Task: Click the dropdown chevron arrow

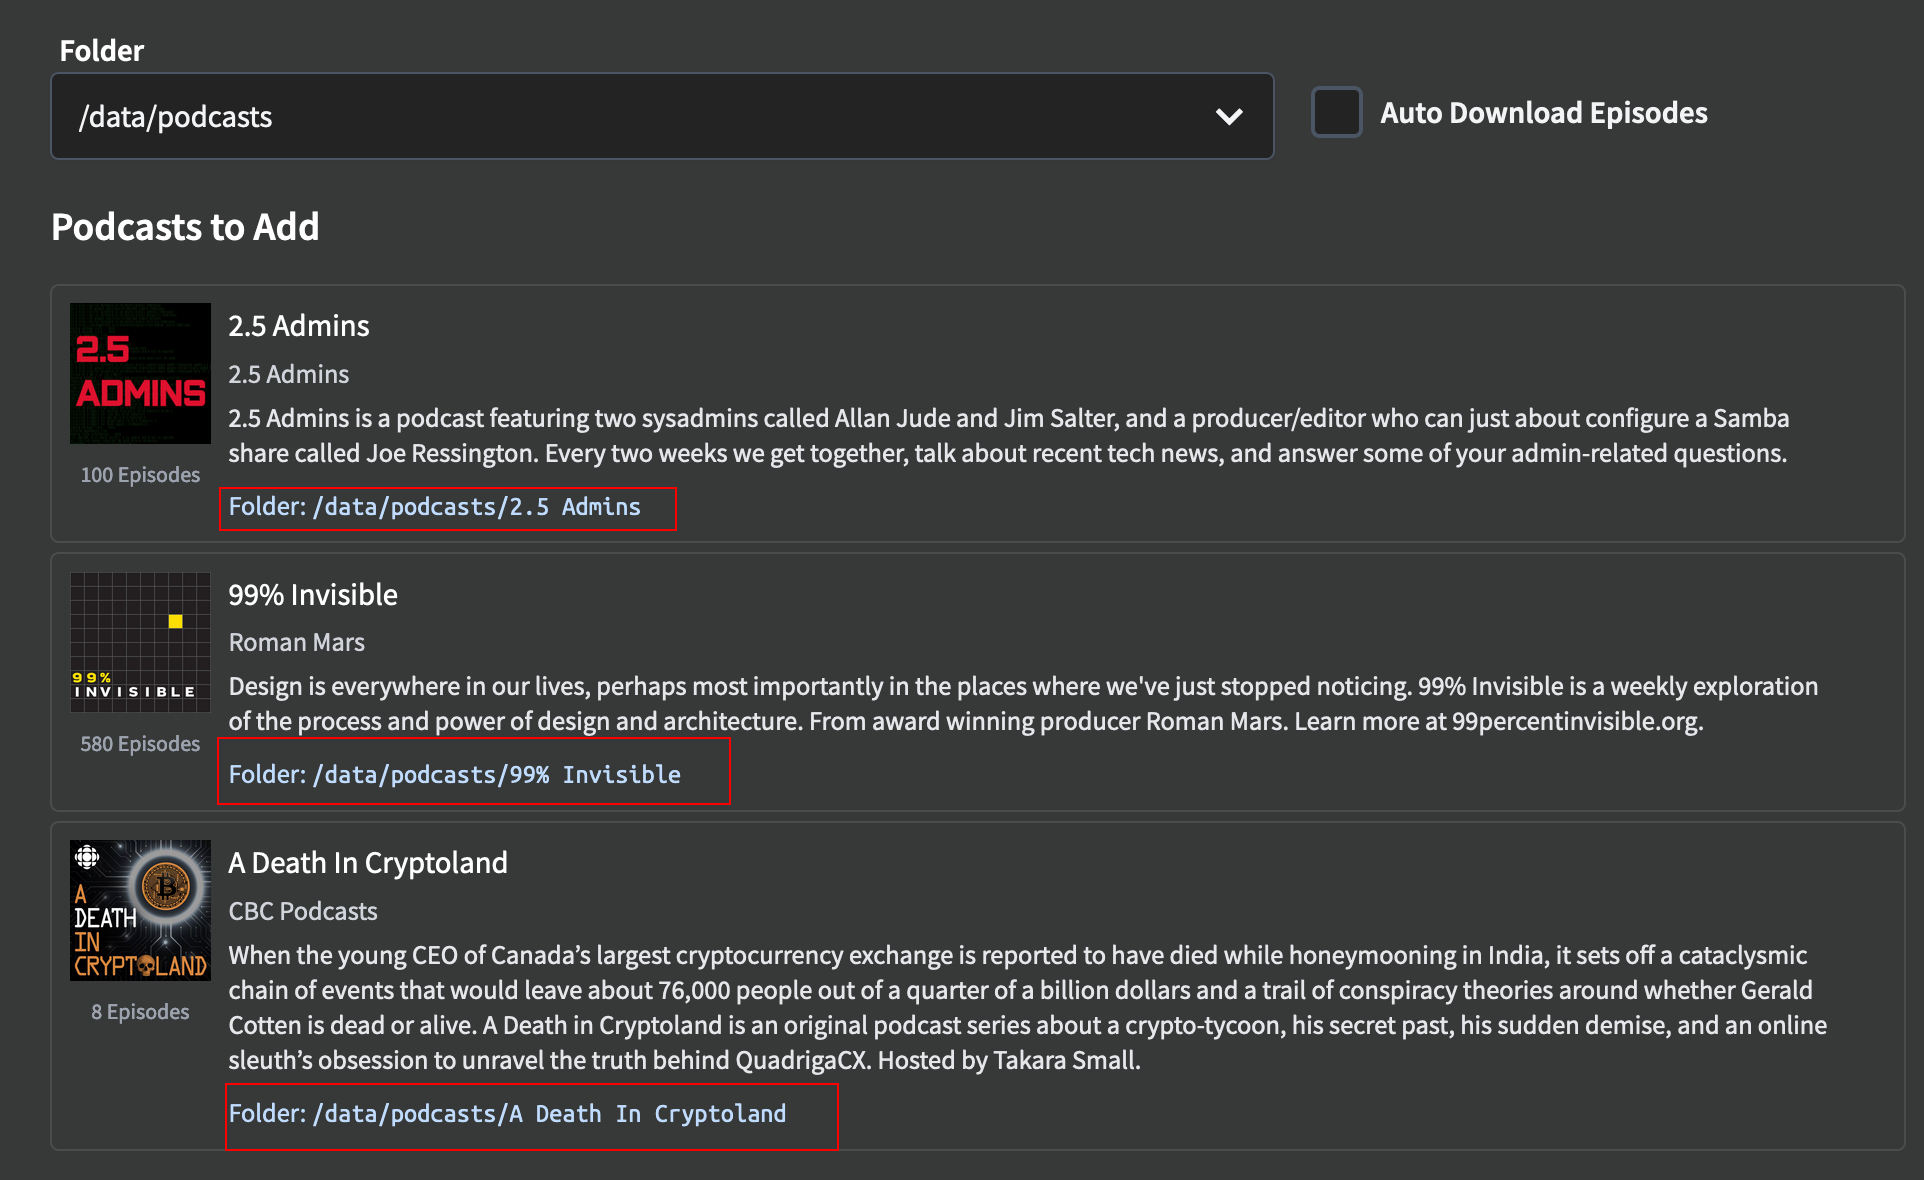Action: 1230,116
